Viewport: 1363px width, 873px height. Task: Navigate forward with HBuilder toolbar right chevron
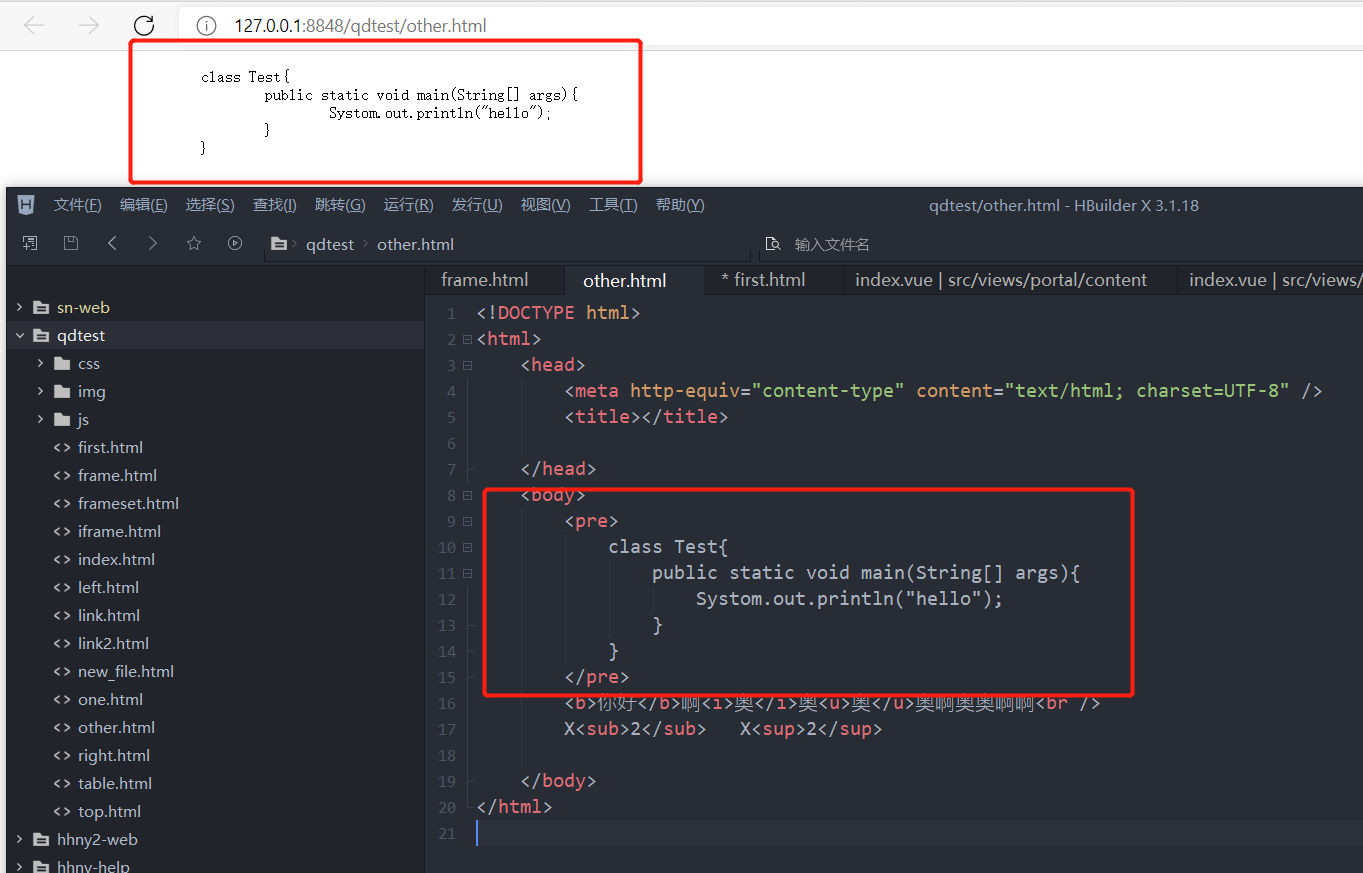[152, 243]
